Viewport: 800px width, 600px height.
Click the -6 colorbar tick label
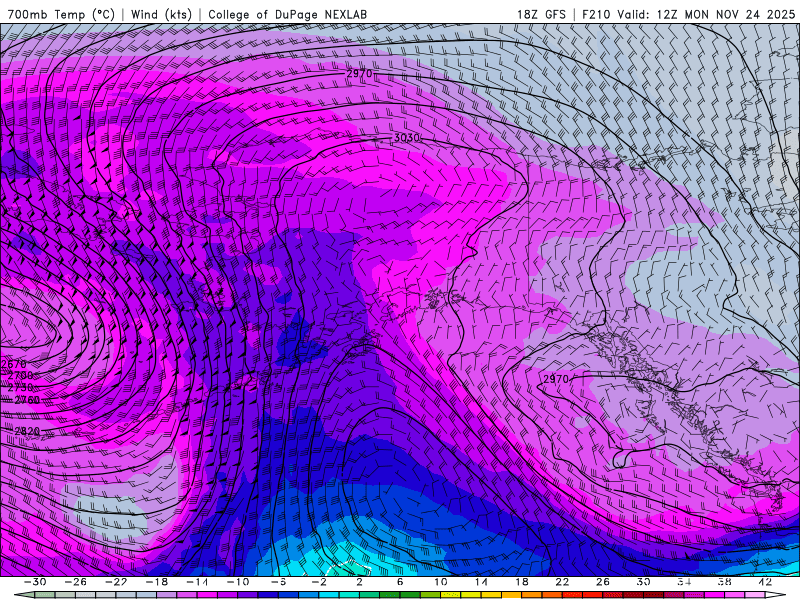coord(278,582)
